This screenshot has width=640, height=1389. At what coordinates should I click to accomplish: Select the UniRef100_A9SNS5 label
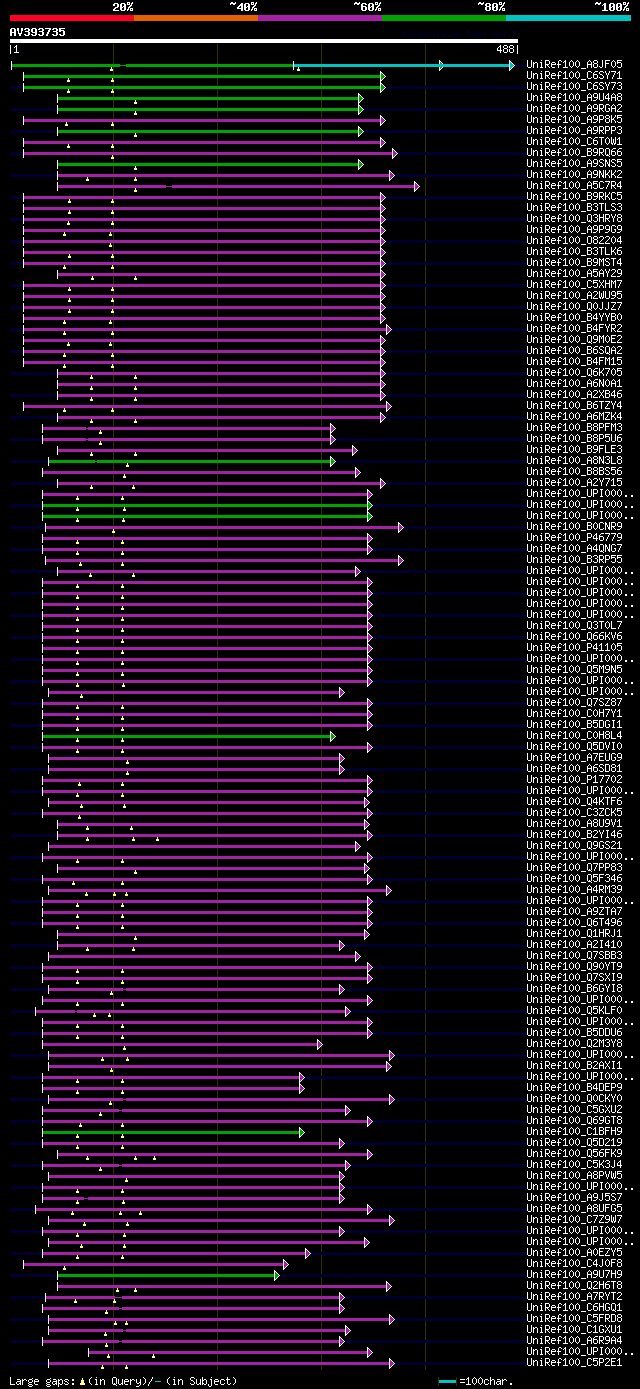(x=574, y=164)
